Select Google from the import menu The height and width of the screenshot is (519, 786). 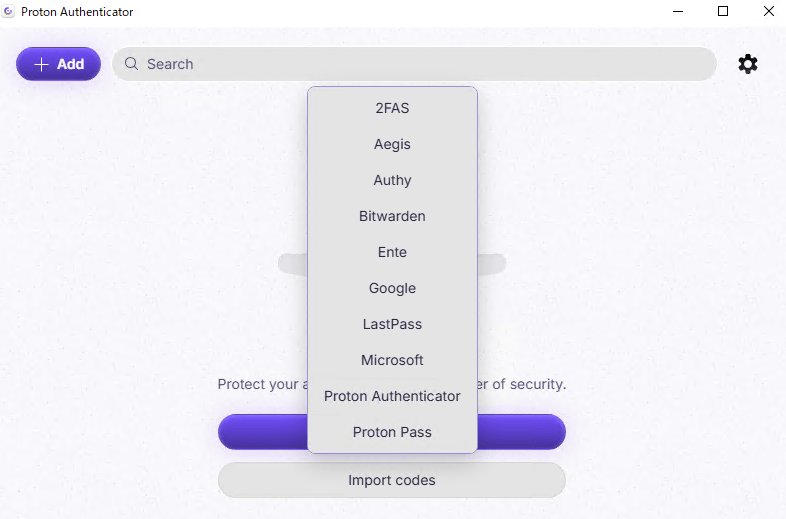click(x=392, y=288)
